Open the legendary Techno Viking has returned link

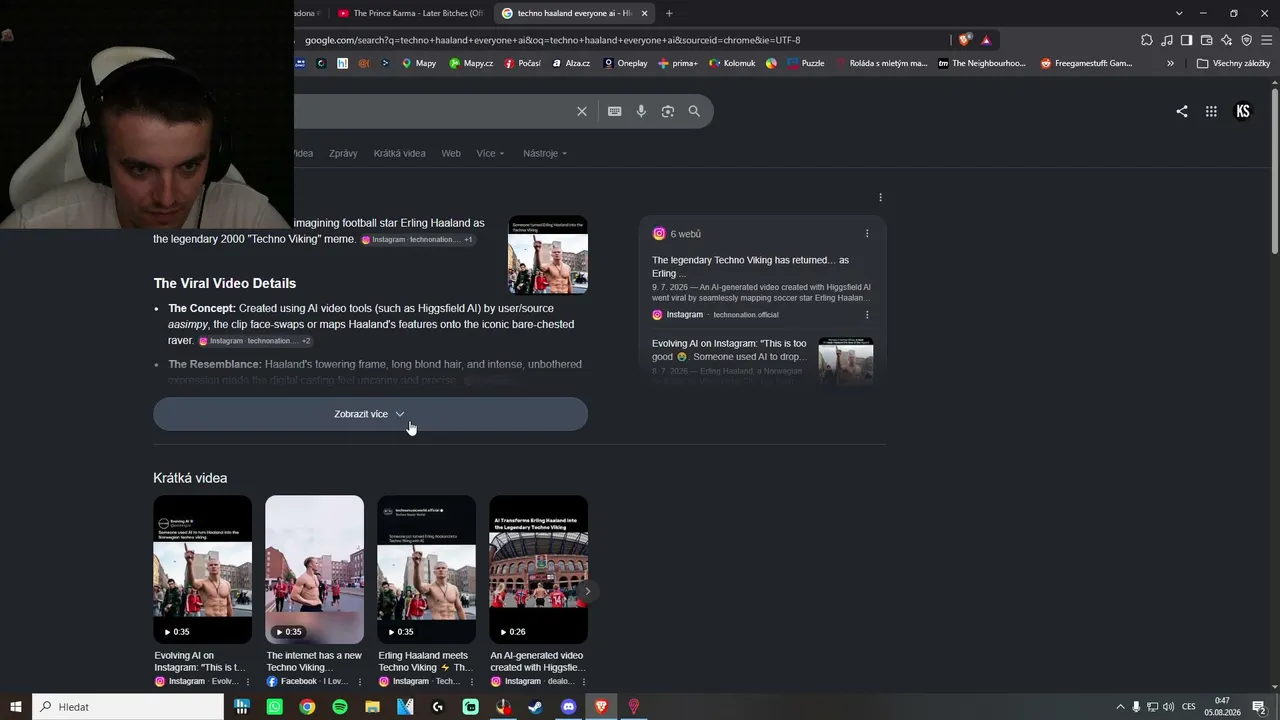pos(750,266)
